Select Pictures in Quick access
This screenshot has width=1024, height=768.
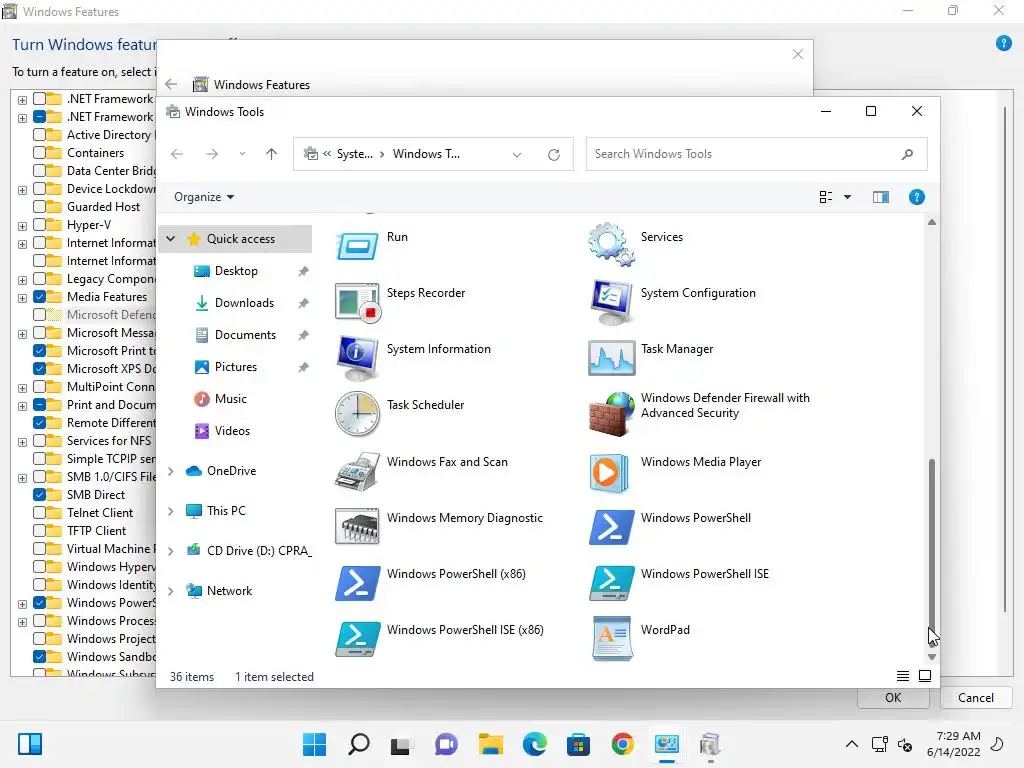pyautogui.click(x=236, y=367)
